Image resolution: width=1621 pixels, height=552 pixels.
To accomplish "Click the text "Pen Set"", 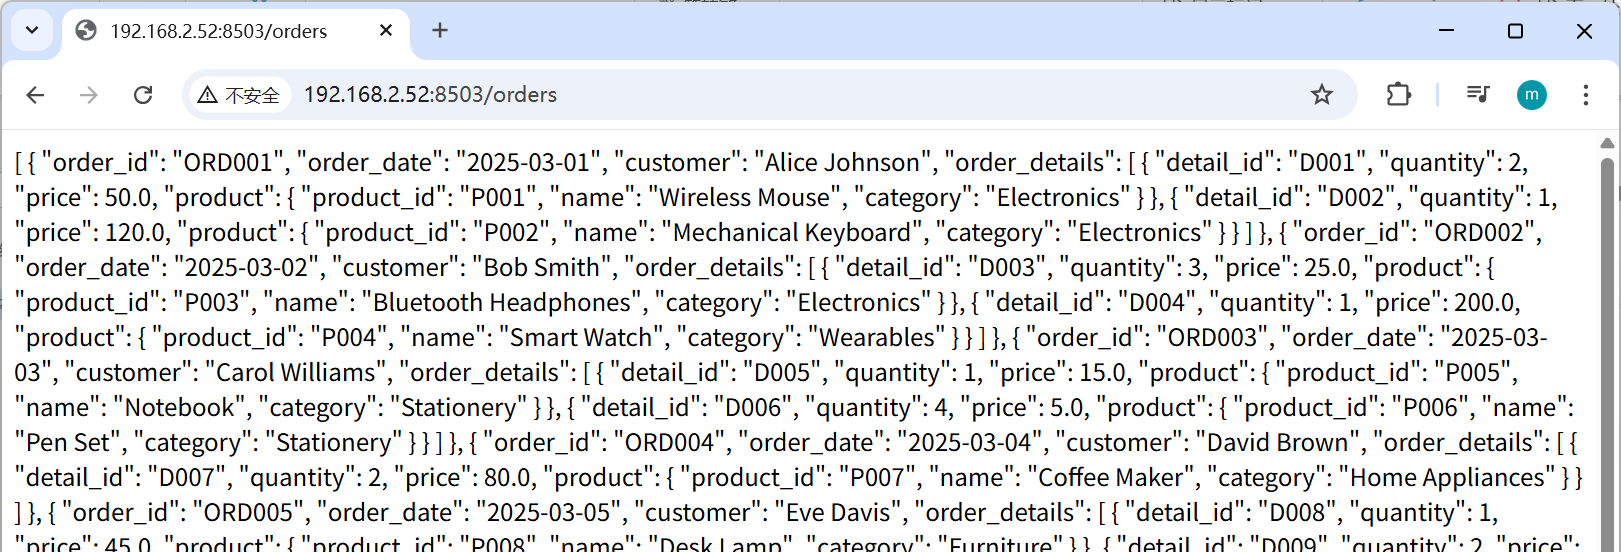I will click(x=70, y=442).
